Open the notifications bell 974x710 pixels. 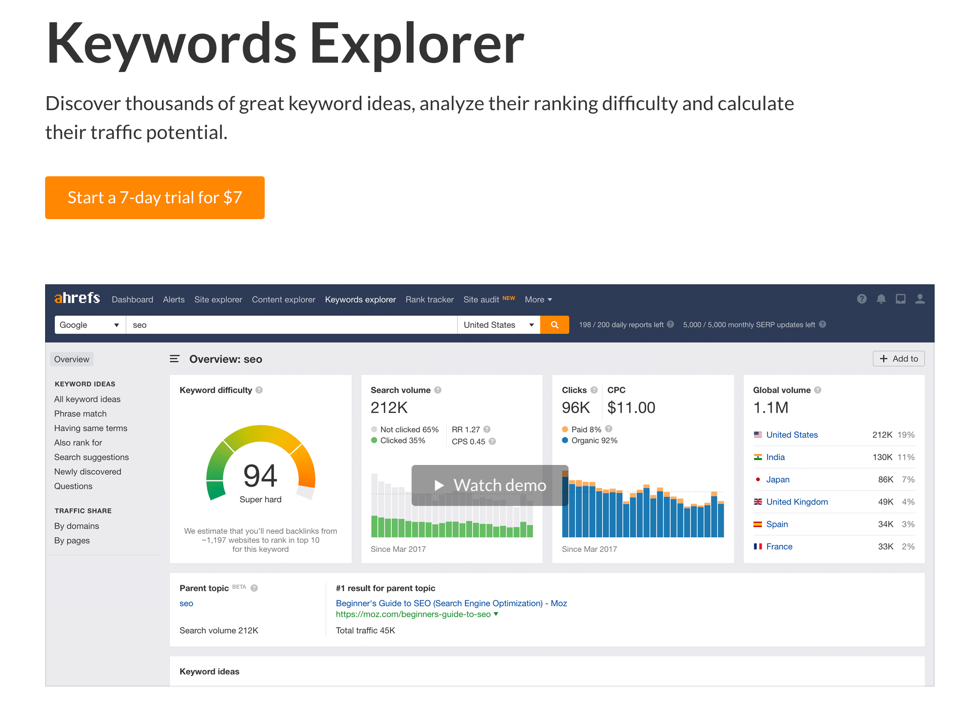pyautogui.click(x=881, y=299)
